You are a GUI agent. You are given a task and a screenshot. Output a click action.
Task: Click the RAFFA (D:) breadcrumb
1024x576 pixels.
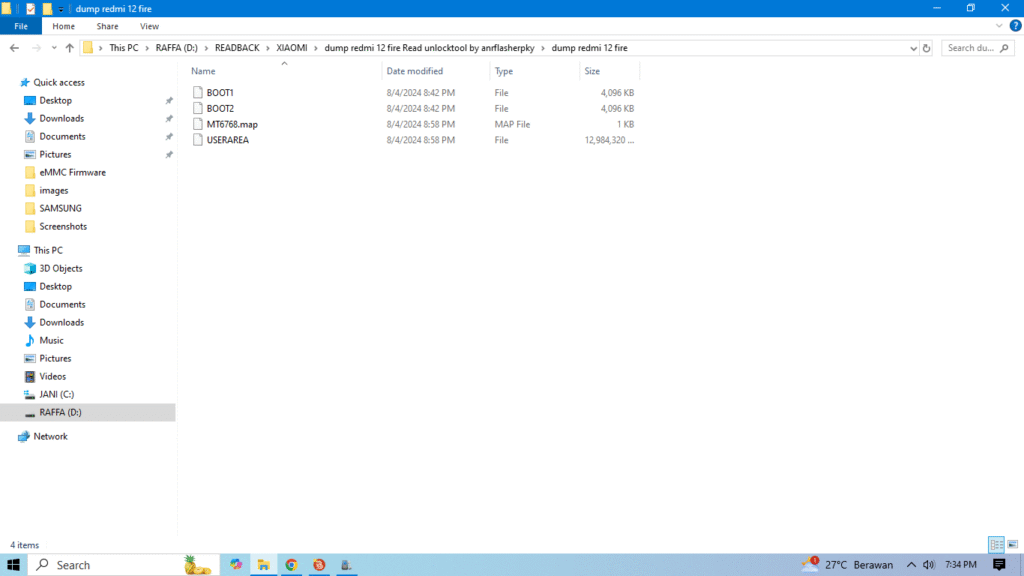click(176, 48)
